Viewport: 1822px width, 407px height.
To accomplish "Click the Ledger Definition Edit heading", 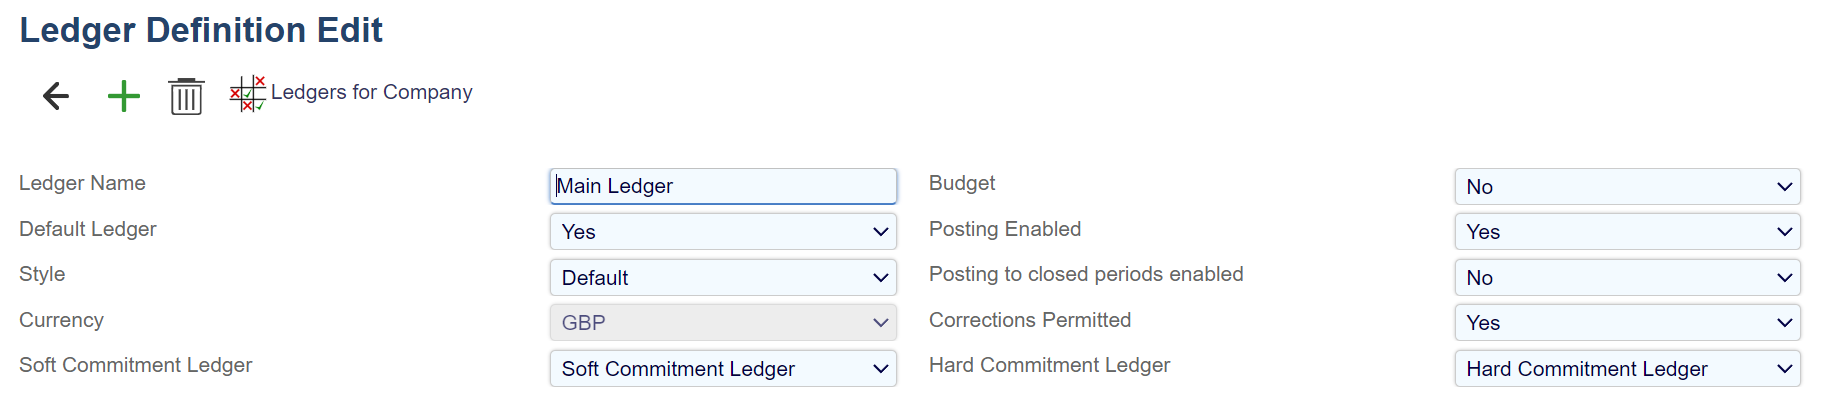I will tap(201, 30).
